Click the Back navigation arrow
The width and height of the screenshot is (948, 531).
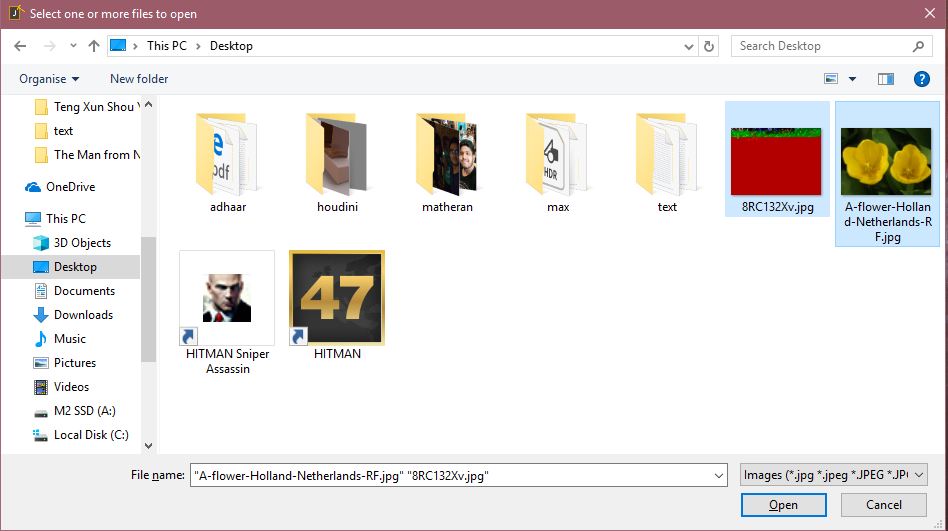(x=22, y=46)
